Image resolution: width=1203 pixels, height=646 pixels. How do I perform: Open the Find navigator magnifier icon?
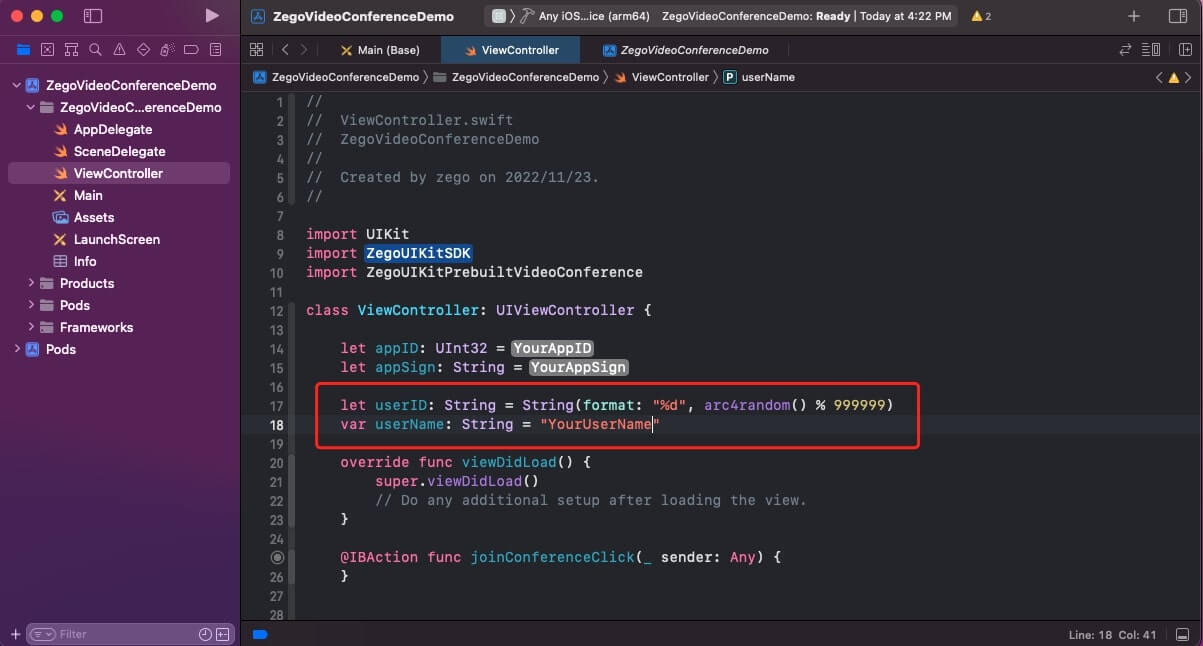tap(95, 49)
